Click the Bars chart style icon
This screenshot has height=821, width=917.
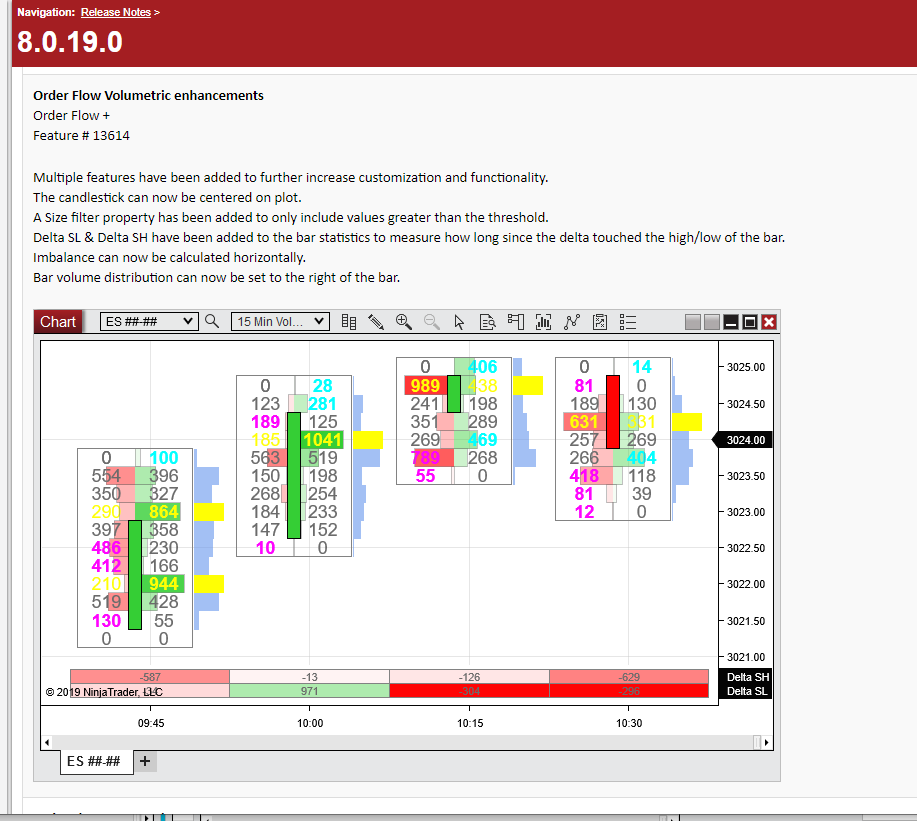[349, 322]
